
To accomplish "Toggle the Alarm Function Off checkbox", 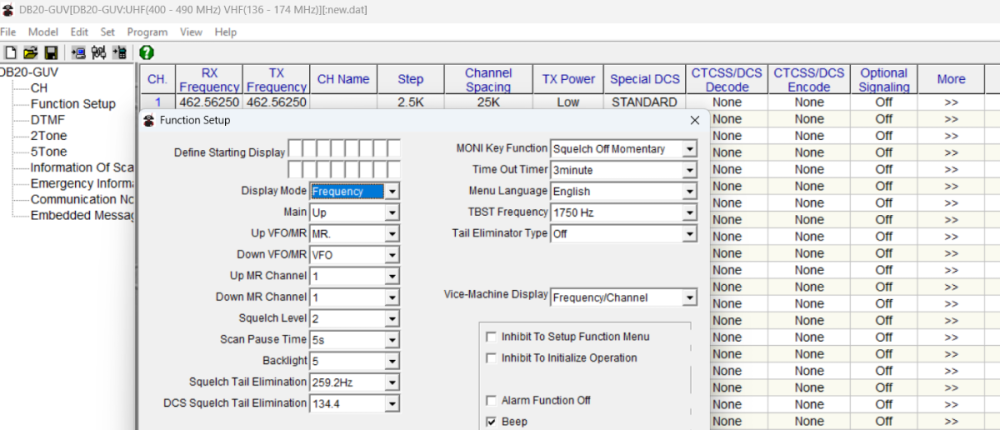I will (x=492, y=401).
